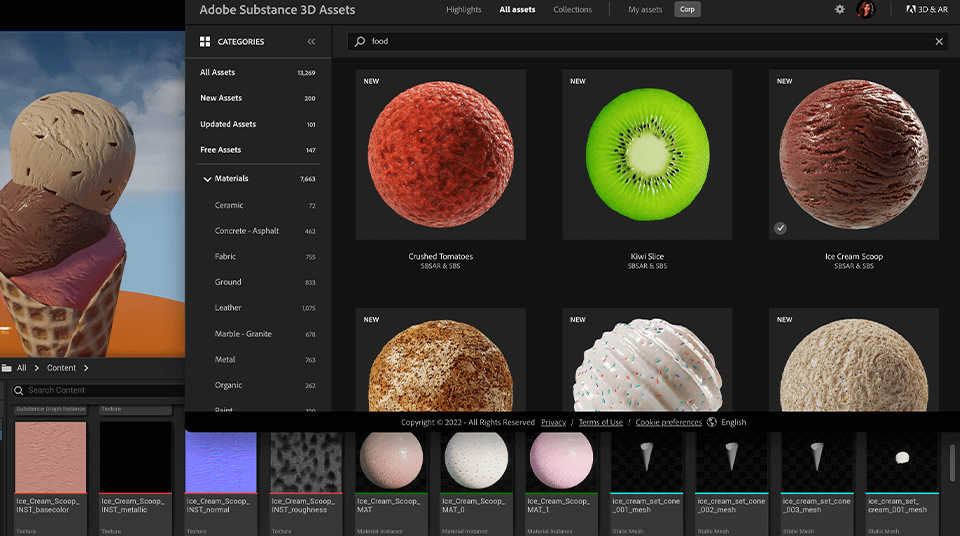Open the Kiwi Slice material thumbnail
Screen dimensions: 960x536
point(647,154)
